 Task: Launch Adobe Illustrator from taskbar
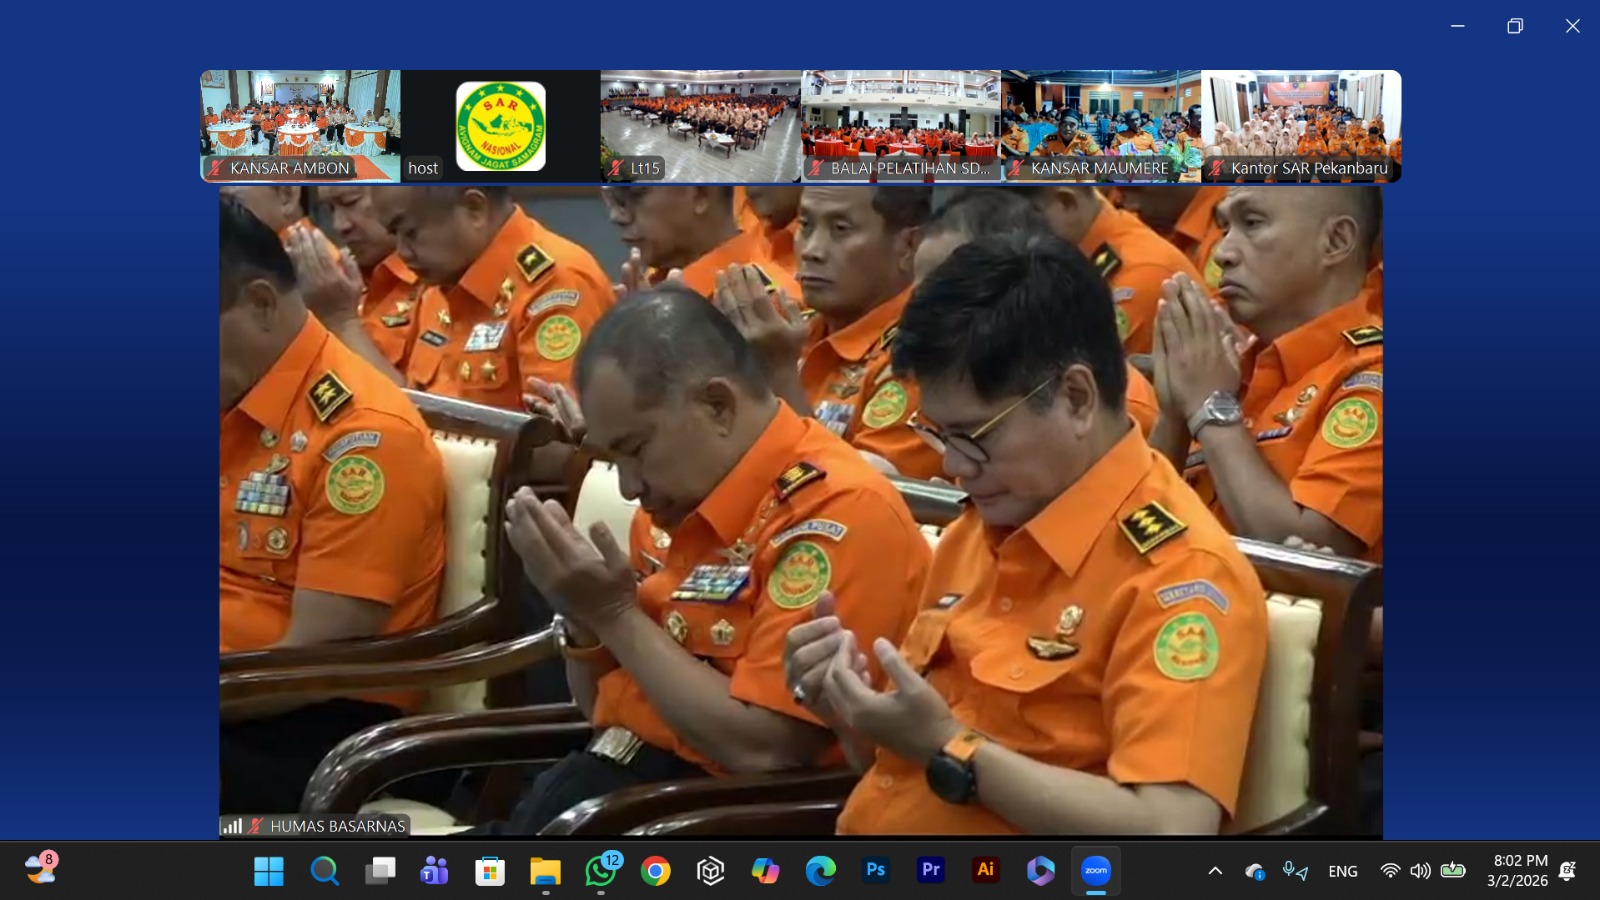(985, 871)
